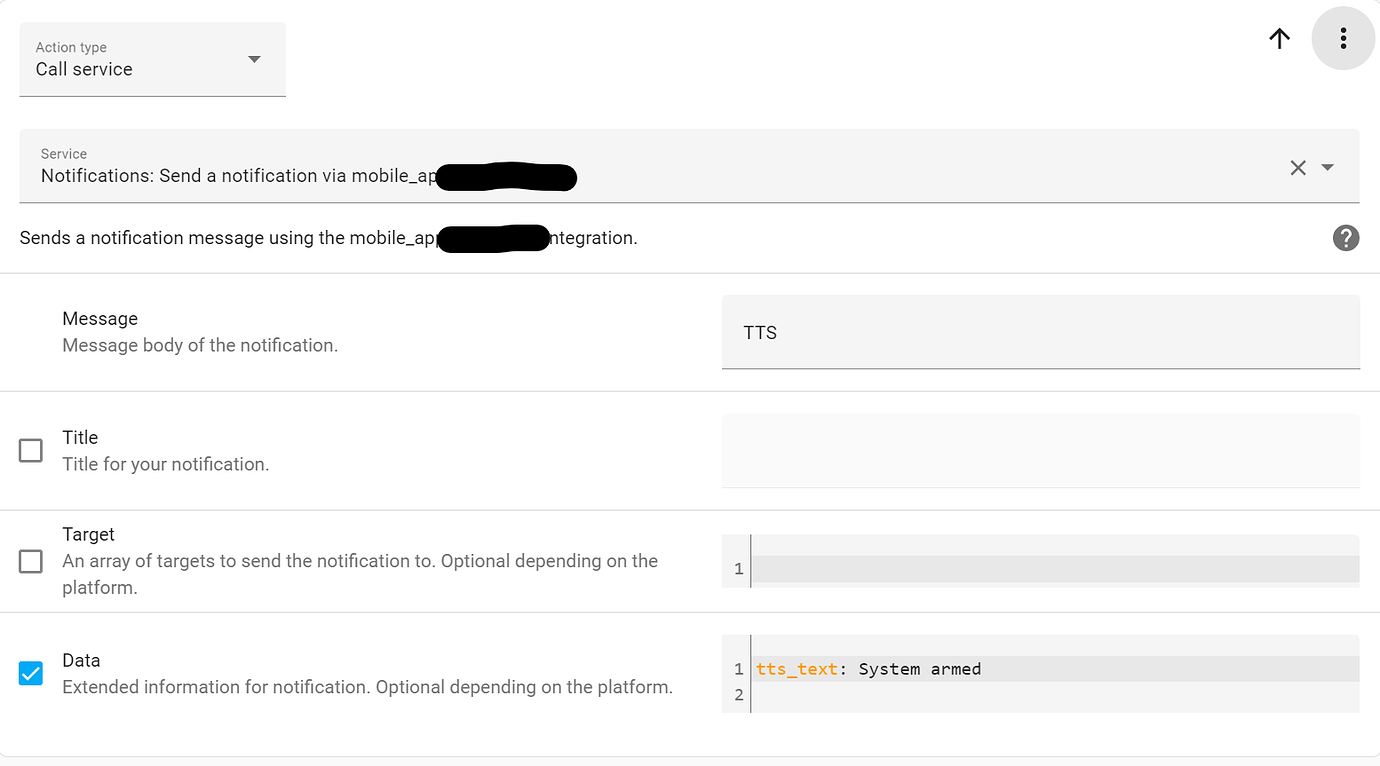Clear the selected service with X
The image size is (1380, 766).
coord(1298,168)
